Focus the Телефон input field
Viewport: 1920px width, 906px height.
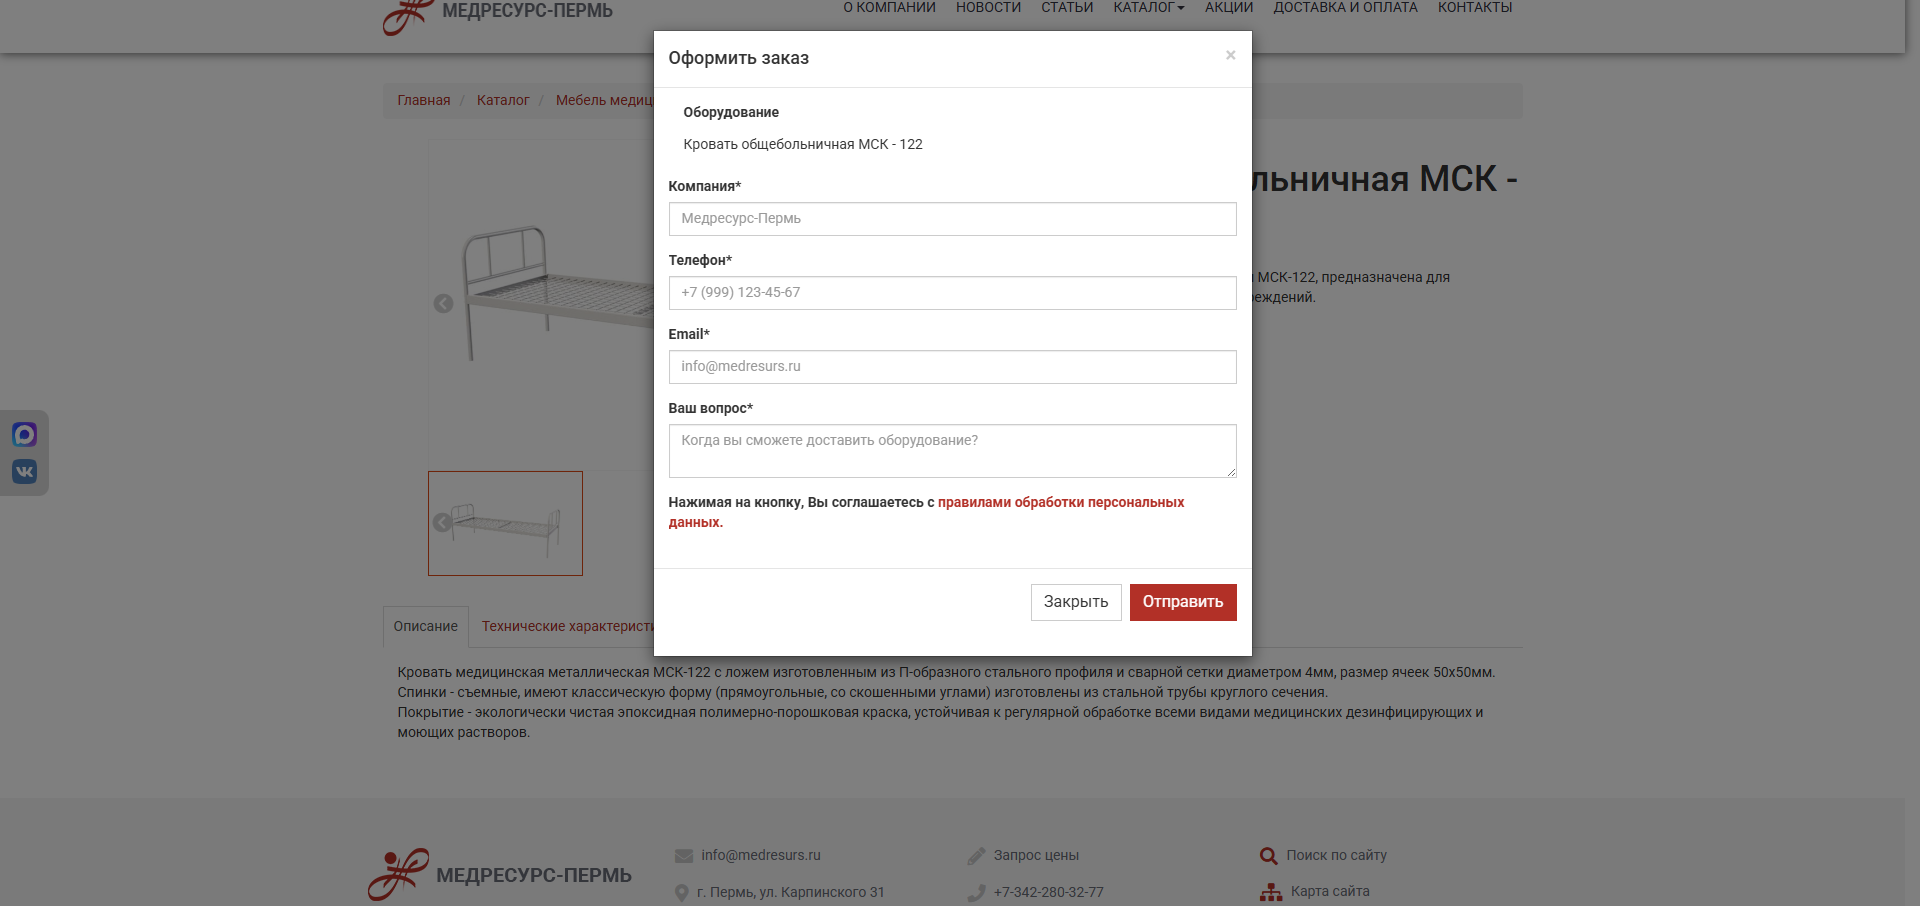(x=952, y=293)
